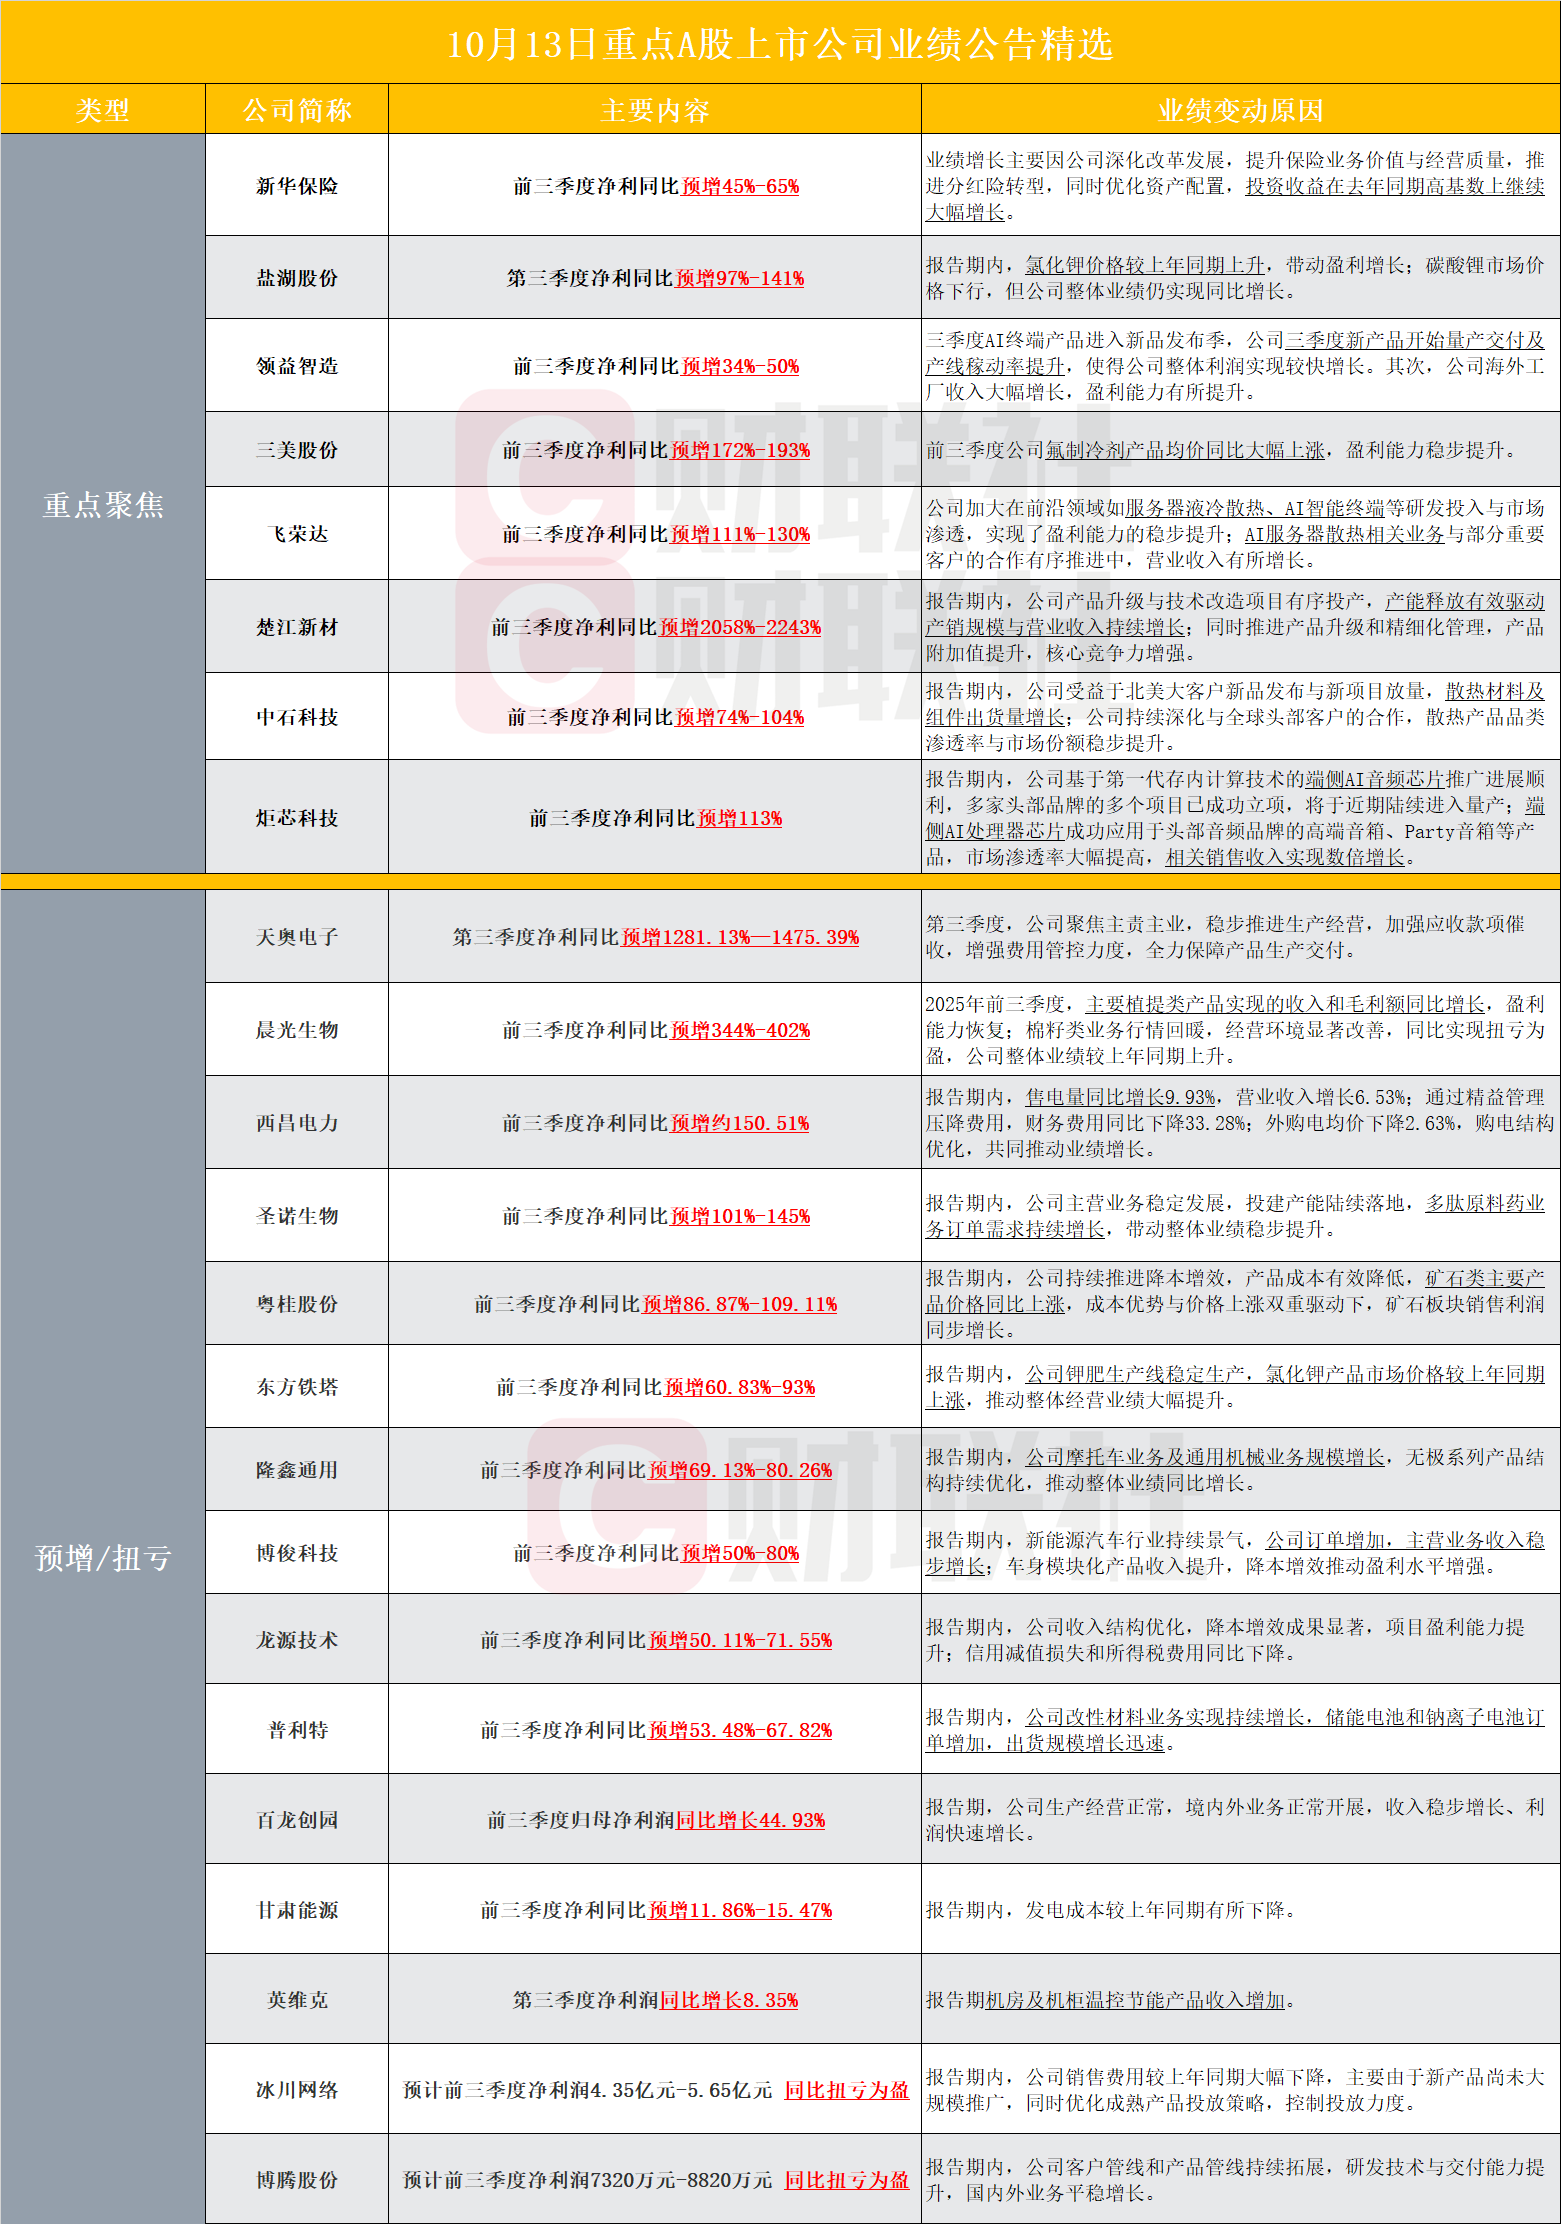Click '第三季度净利同比预增1281.13%—1475.39%' text
Screen dimensions: 1561x2224
656,937
